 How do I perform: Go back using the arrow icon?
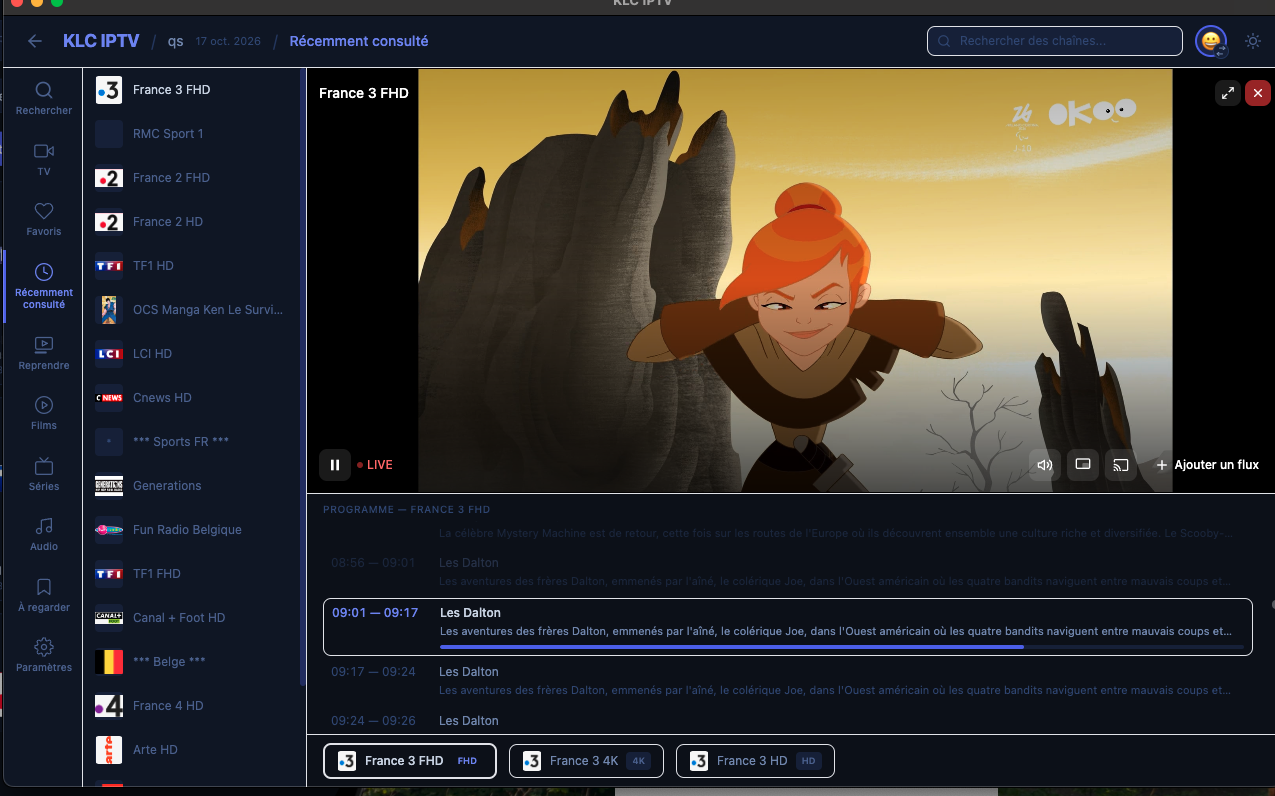(35, 41)
